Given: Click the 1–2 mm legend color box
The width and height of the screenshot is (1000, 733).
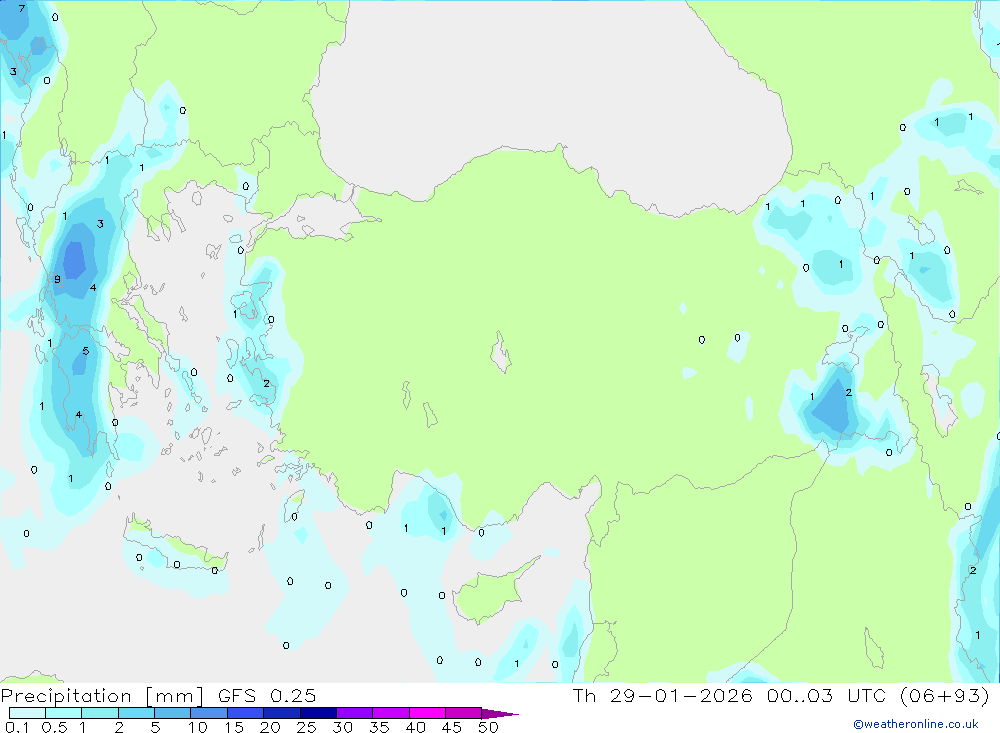Looking at the screenshot, I should point(100,713).
